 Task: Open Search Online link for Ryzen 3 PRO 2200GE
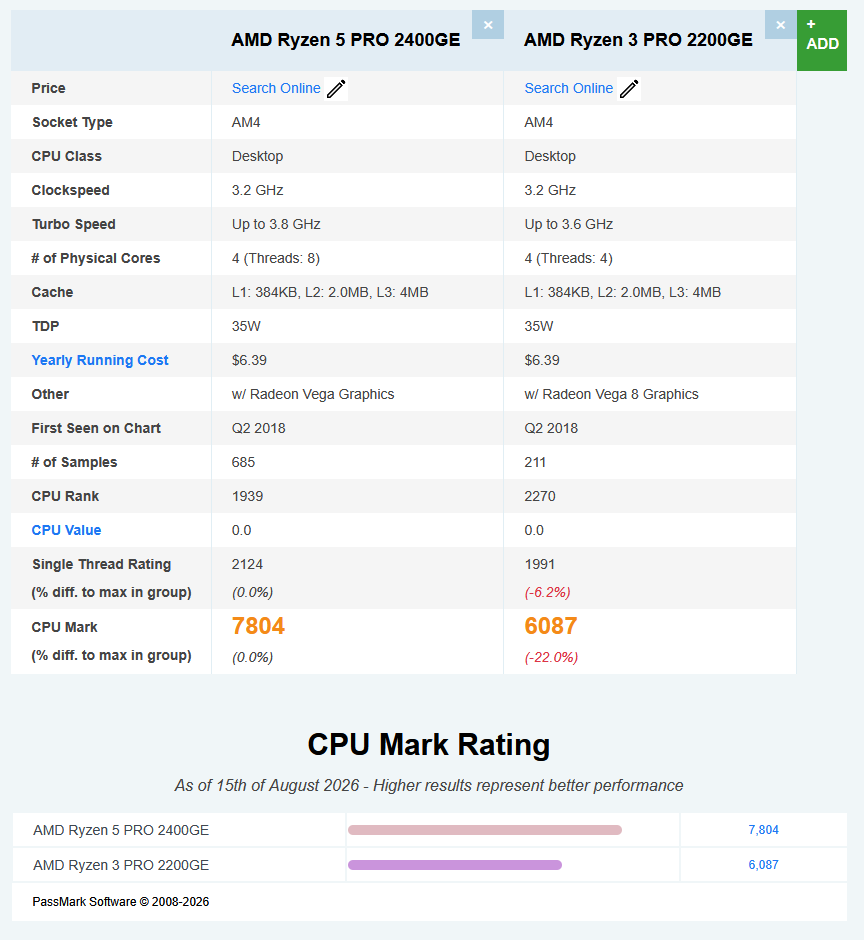568,88
